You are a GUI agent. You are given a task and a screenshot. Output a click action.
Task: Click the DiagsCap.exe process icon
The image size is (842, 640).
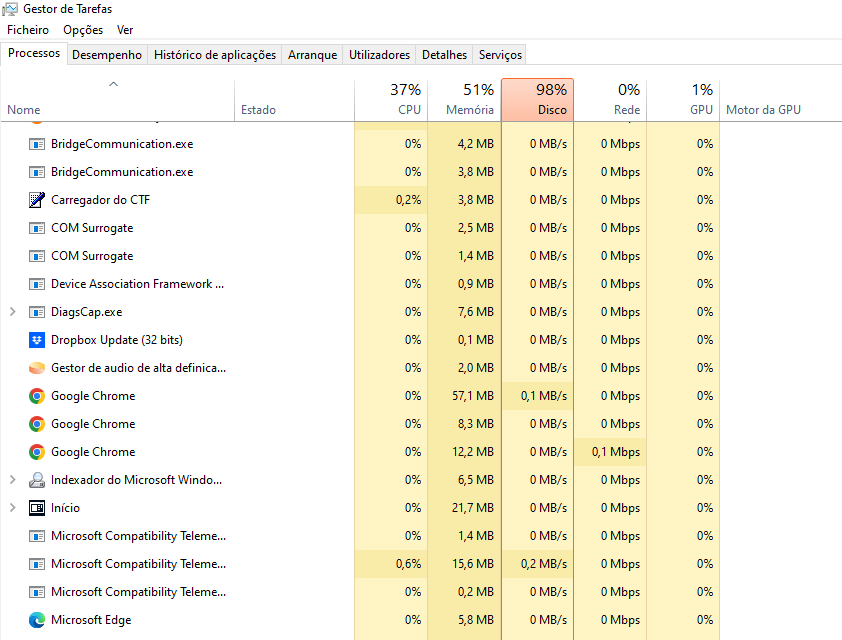tap(37, 312)
